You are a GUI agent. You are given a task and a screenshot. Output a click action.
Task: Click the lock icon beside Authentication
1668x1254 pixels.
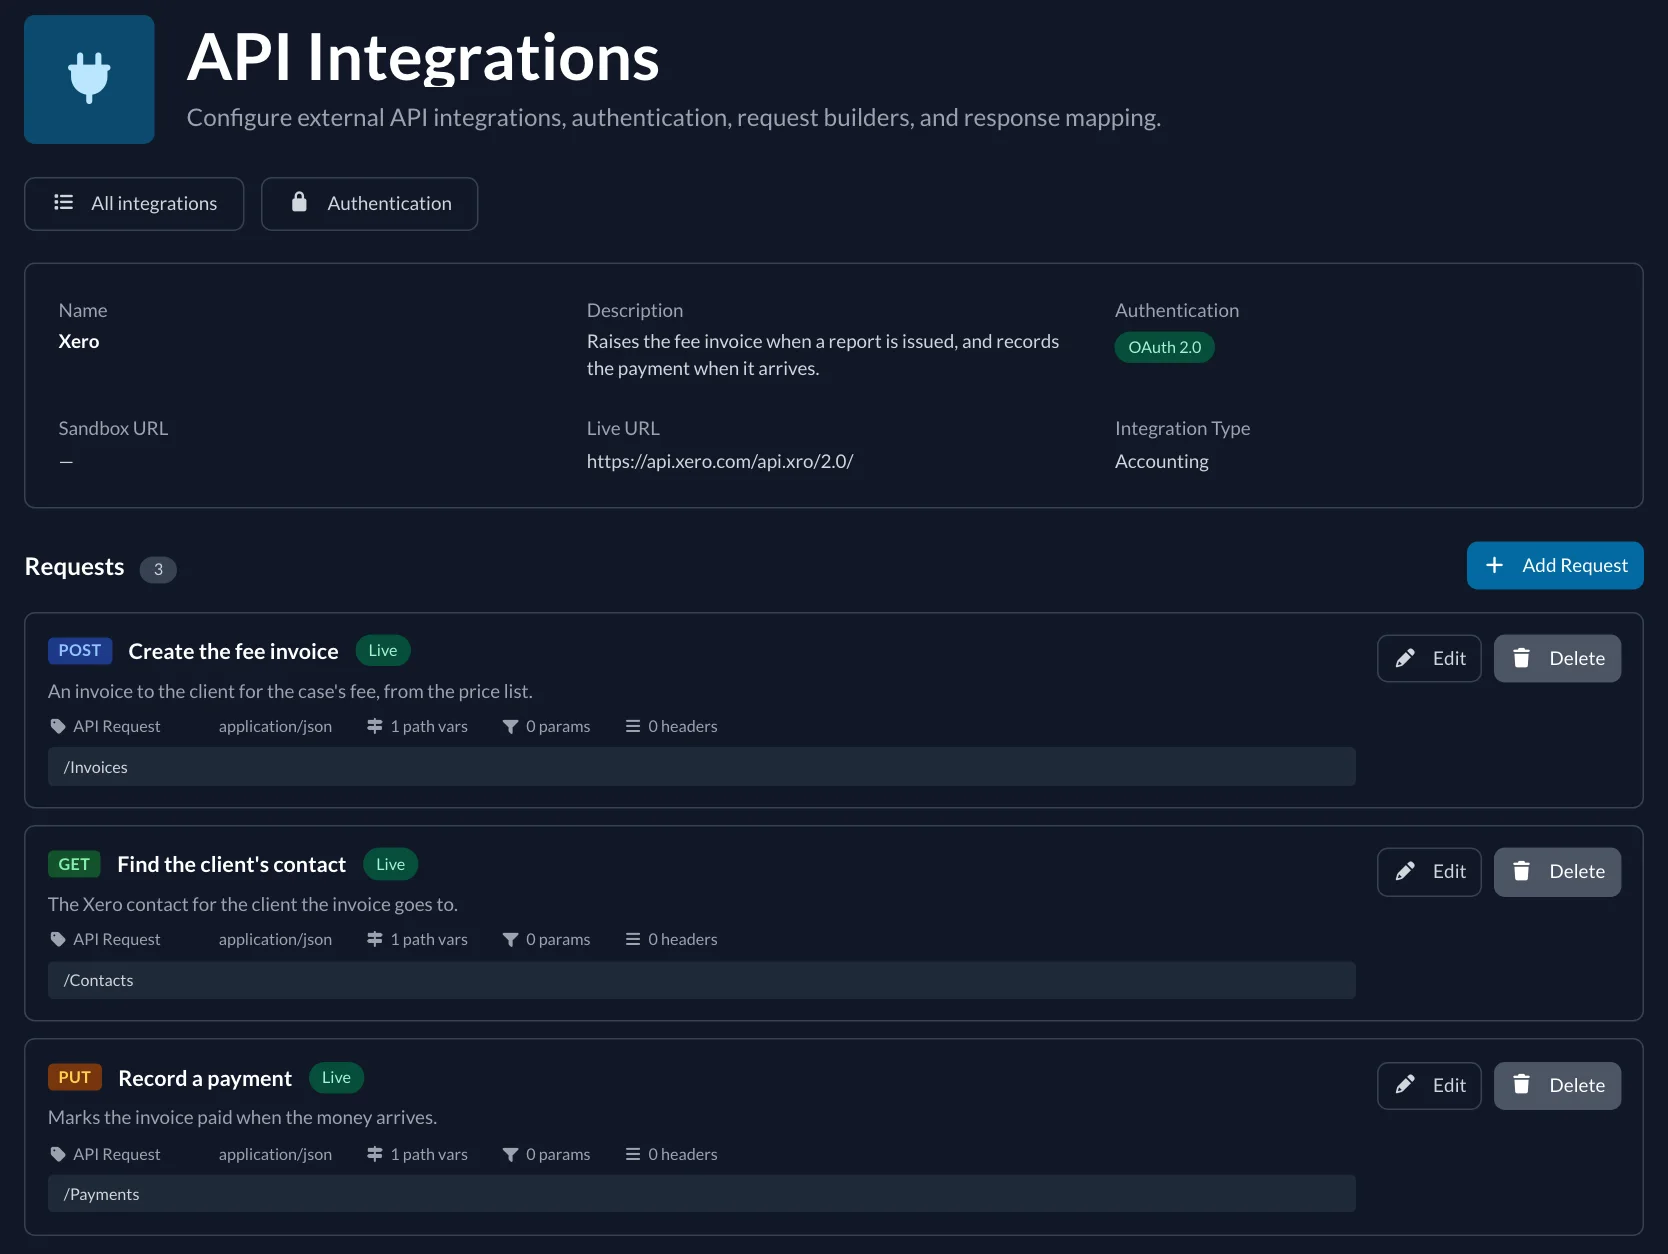pyautogui.click(x=299, y=202)
